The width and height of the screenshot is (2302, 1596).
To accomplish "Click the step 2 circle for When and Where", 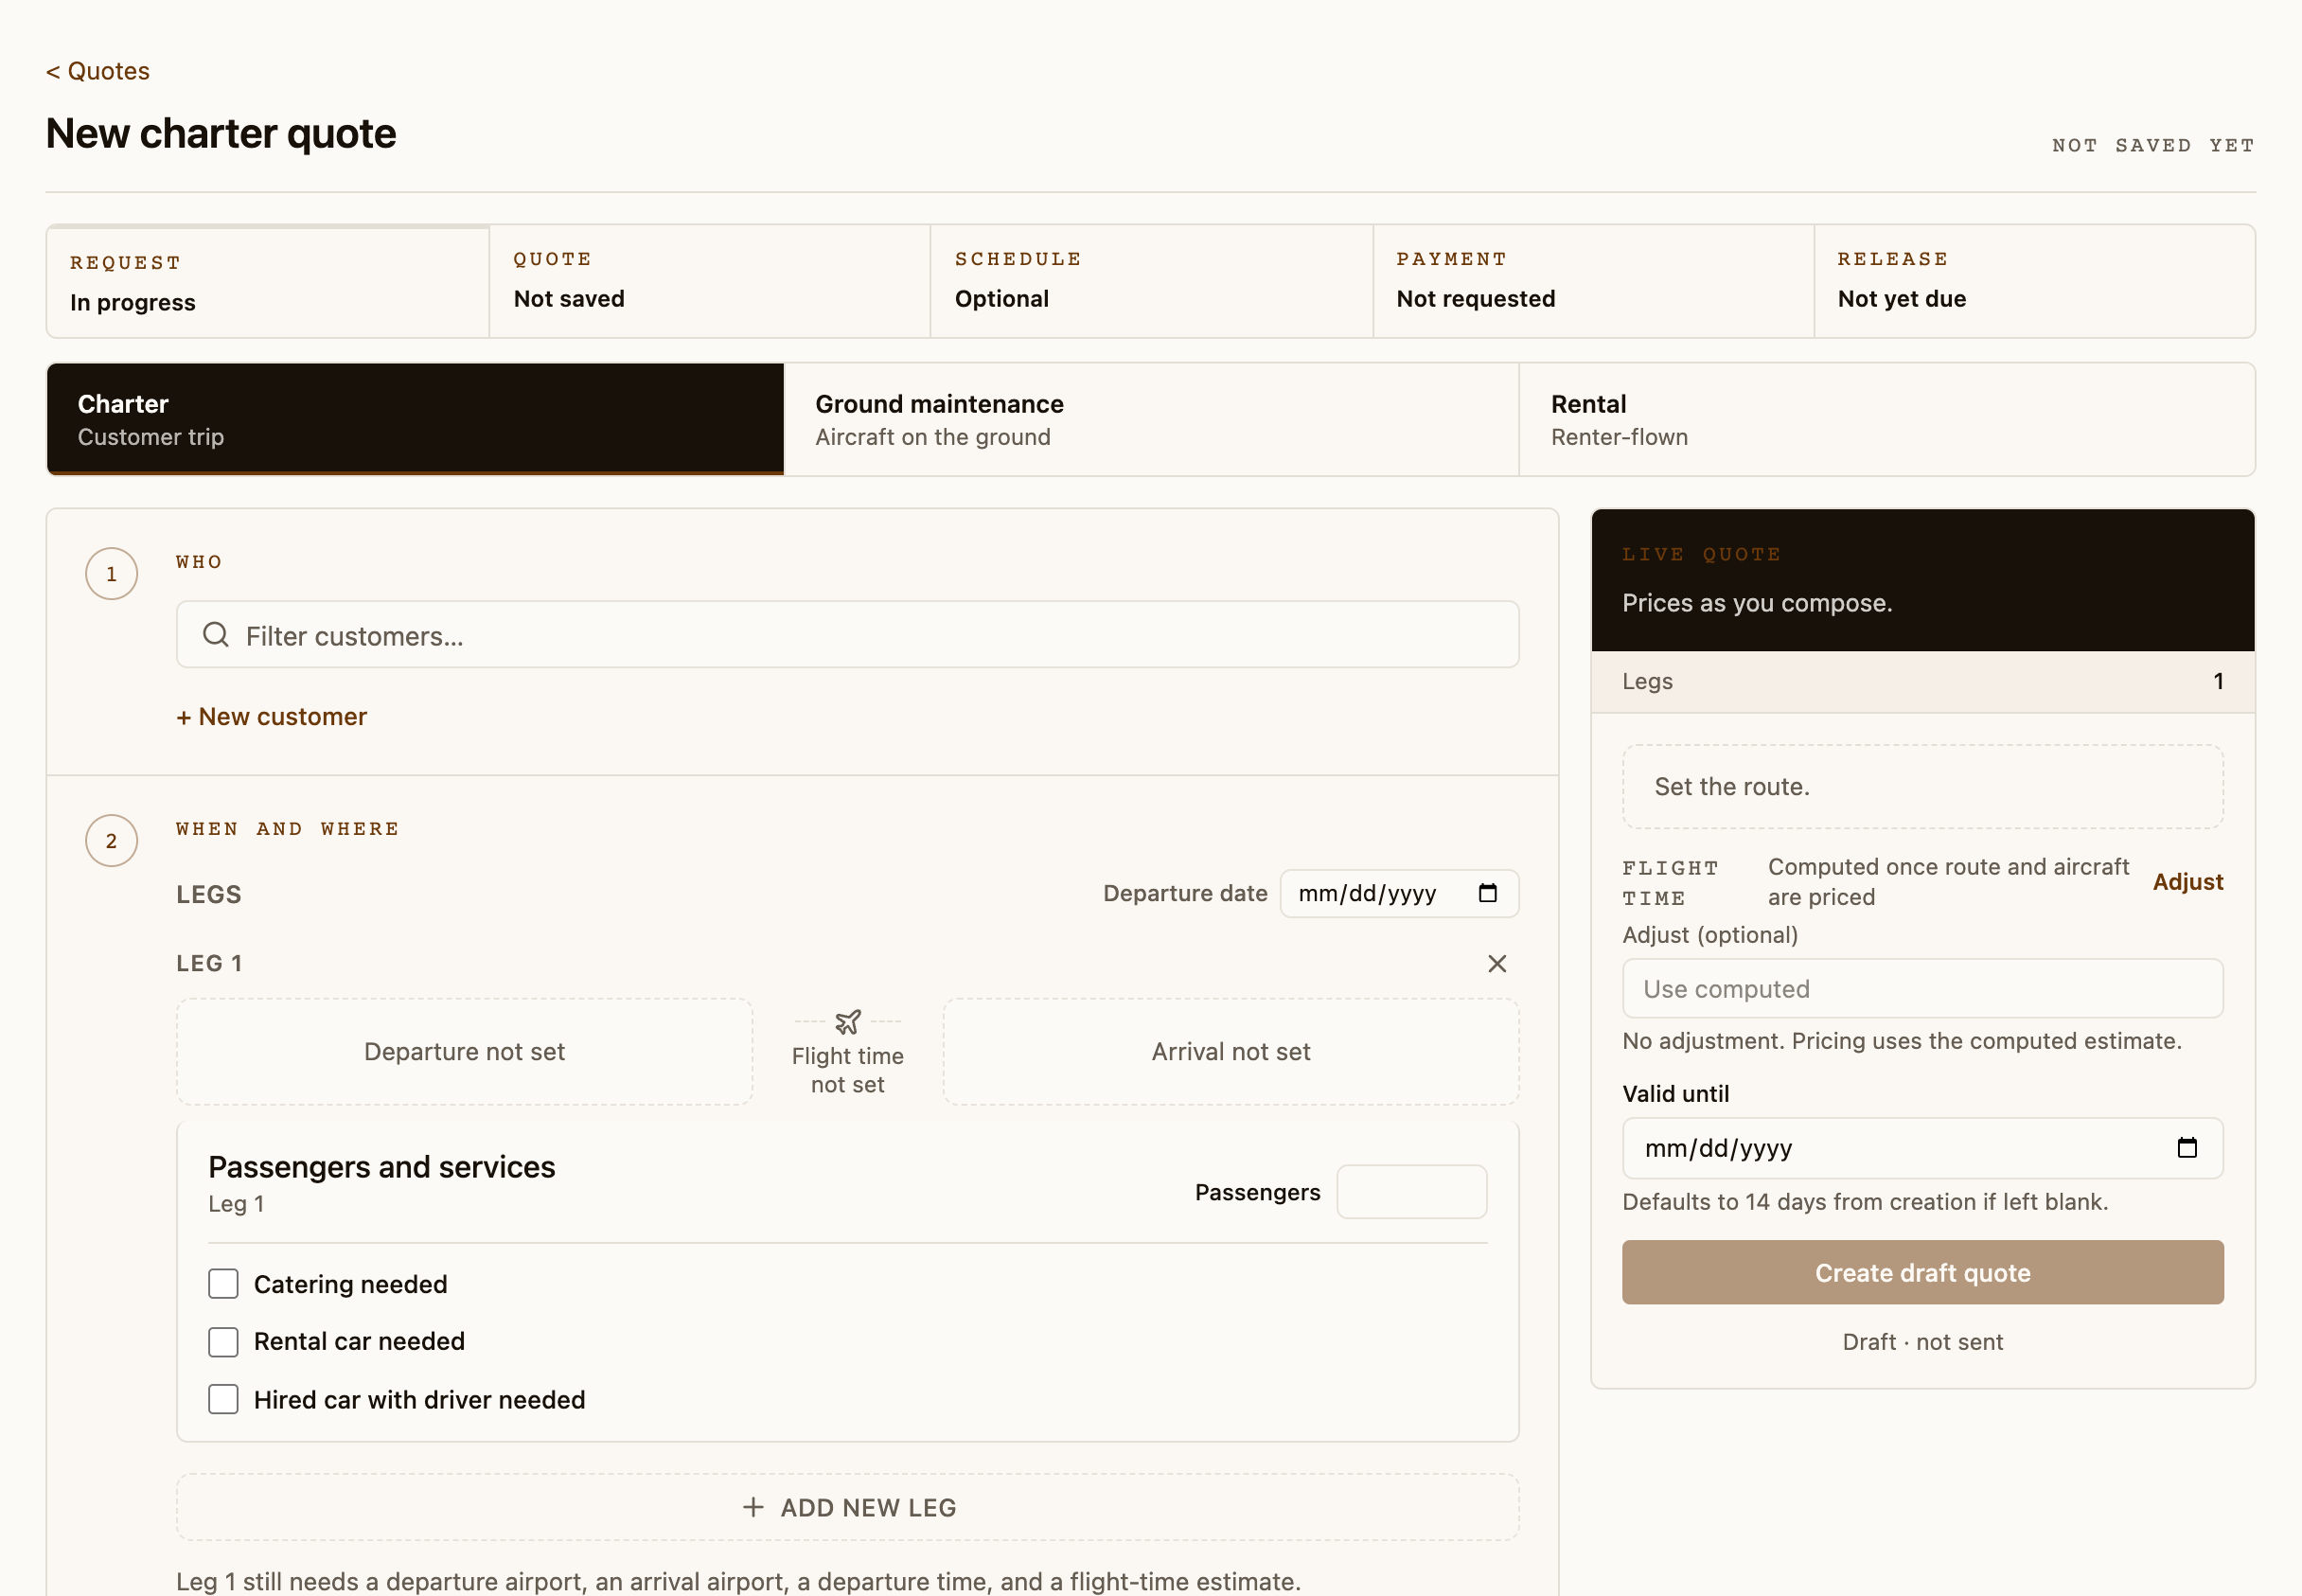I will 111,841.
